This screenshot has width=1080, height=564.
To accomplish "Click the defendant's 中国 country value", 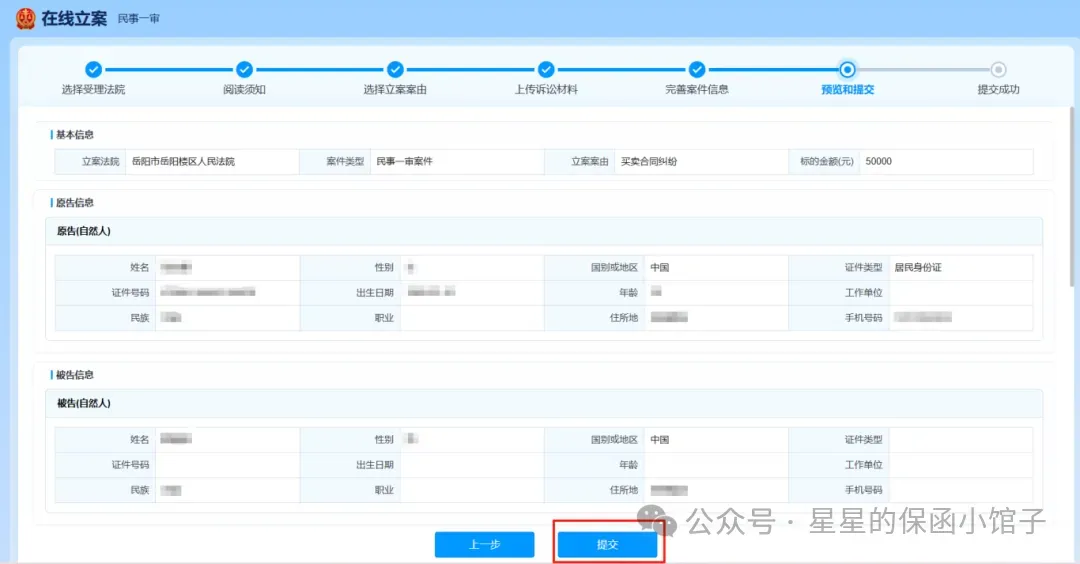I will pos(660,440).
